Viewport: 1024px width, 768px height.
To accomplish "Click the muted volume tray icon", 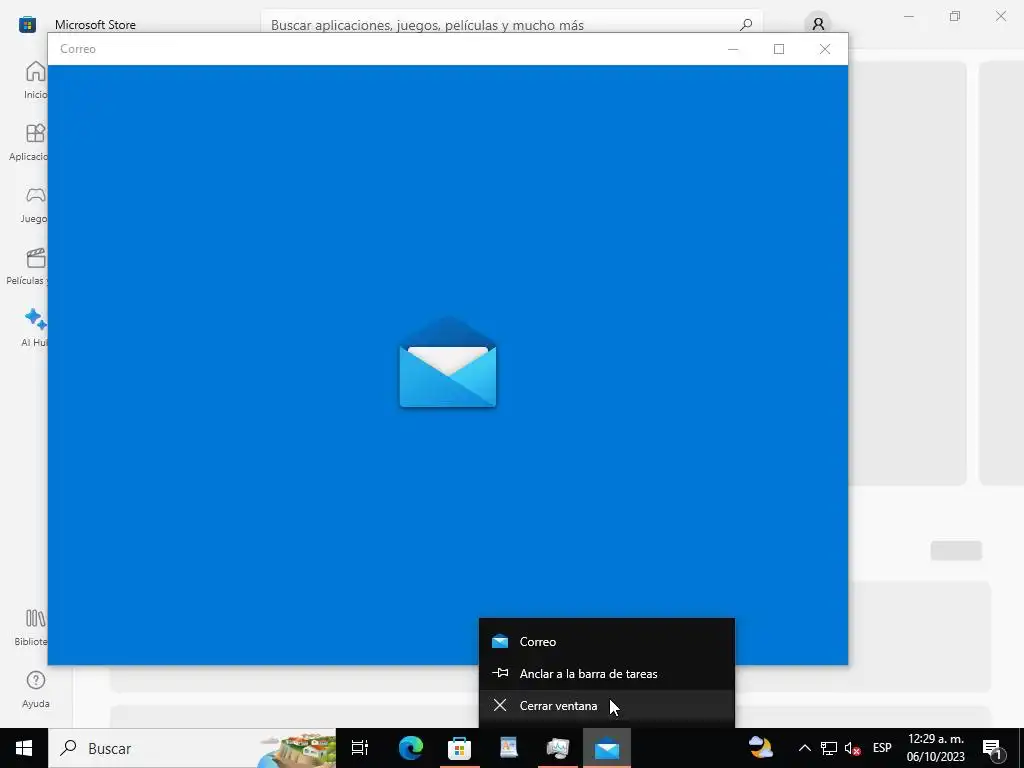I will (852, 748).
